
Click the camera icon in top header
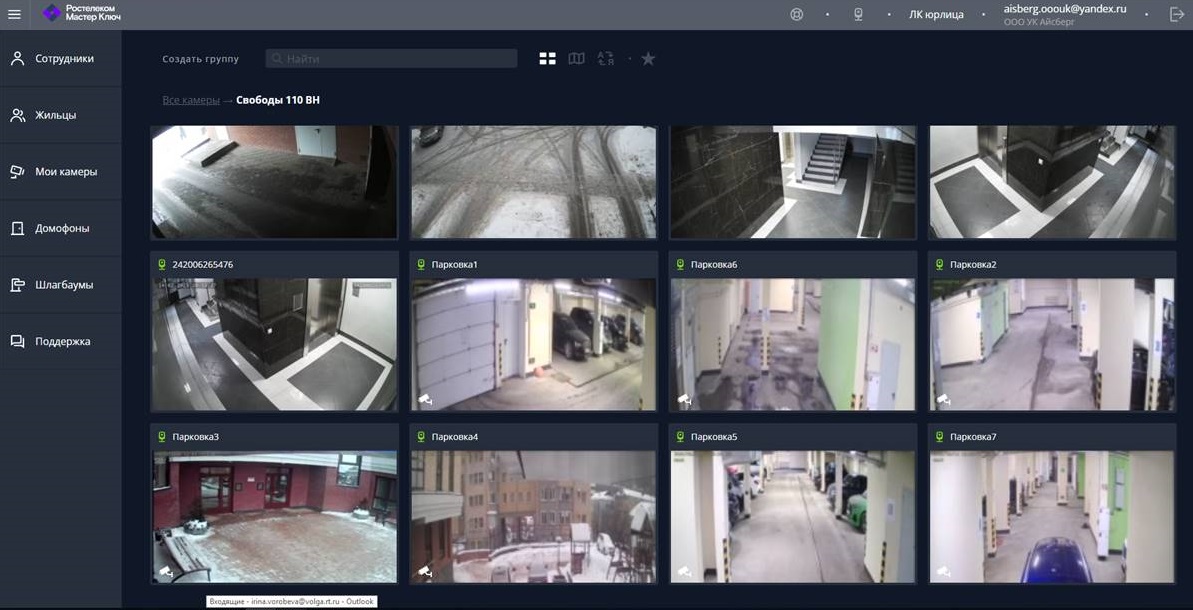[x=858, y=14]
